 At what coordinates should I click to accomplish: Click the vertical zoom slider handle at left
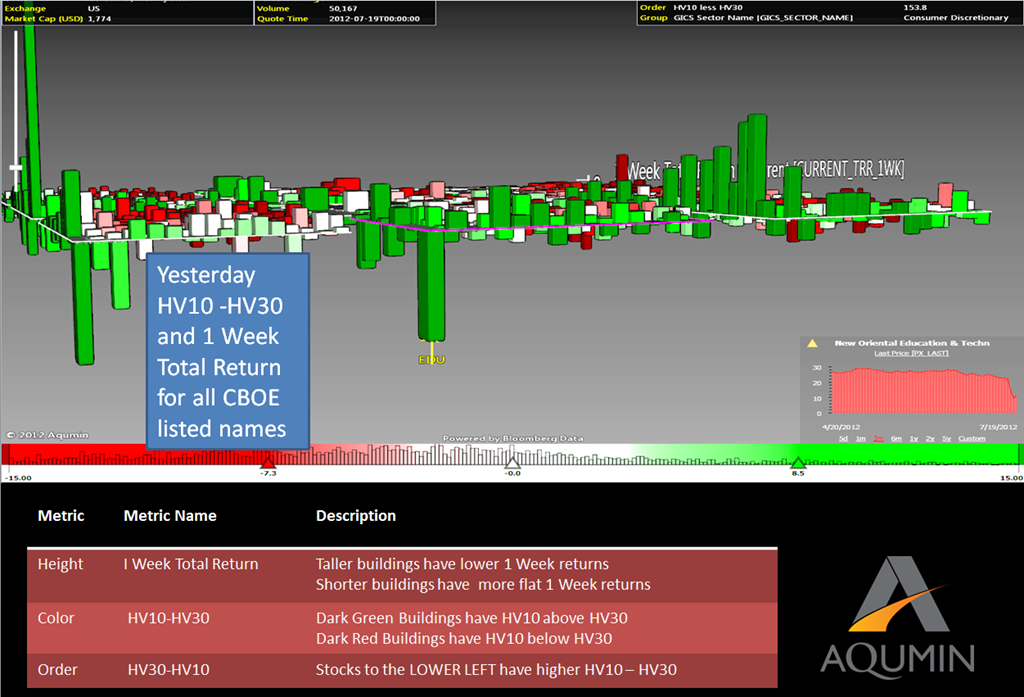click(16, 169)
